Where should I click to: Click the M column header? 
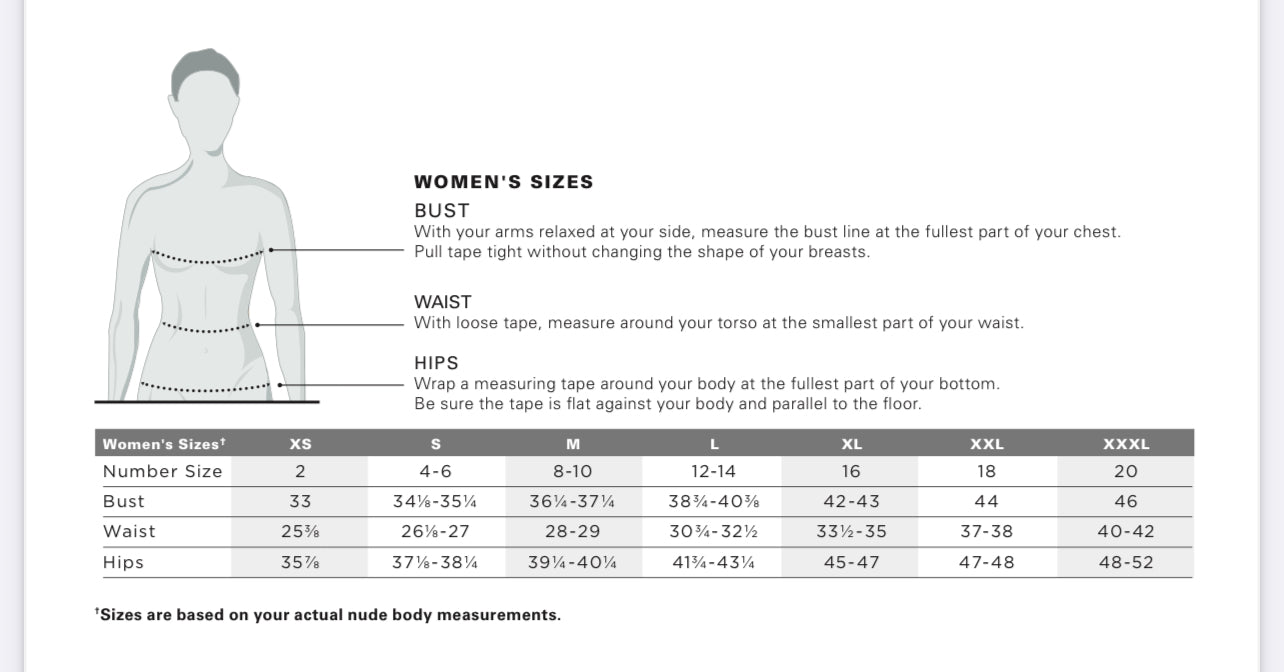point(573,444)
